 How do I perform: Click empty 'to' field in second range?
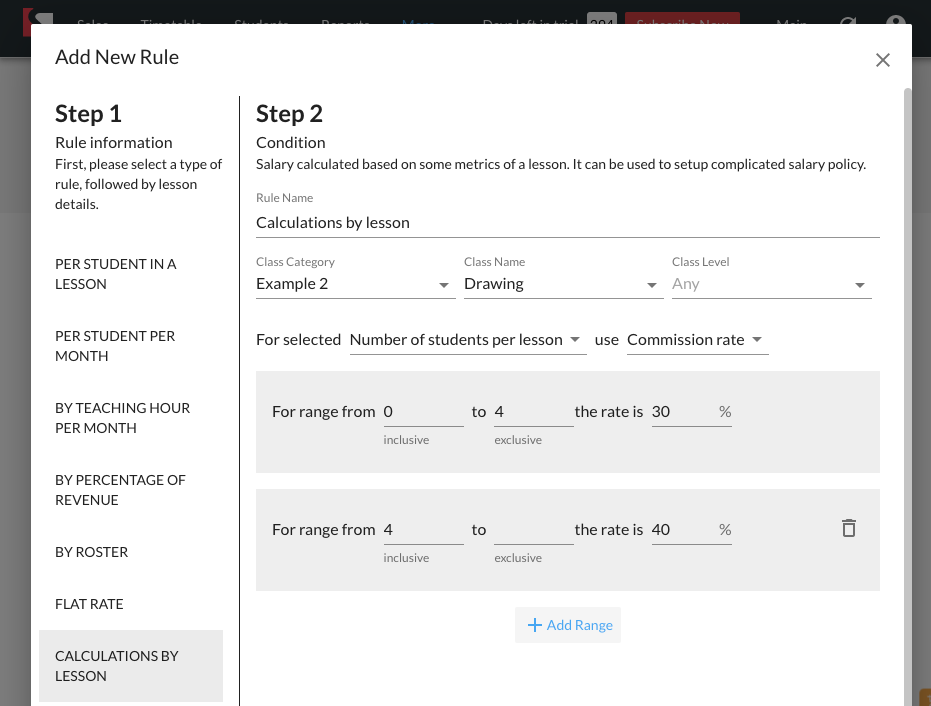pos(533,530)
